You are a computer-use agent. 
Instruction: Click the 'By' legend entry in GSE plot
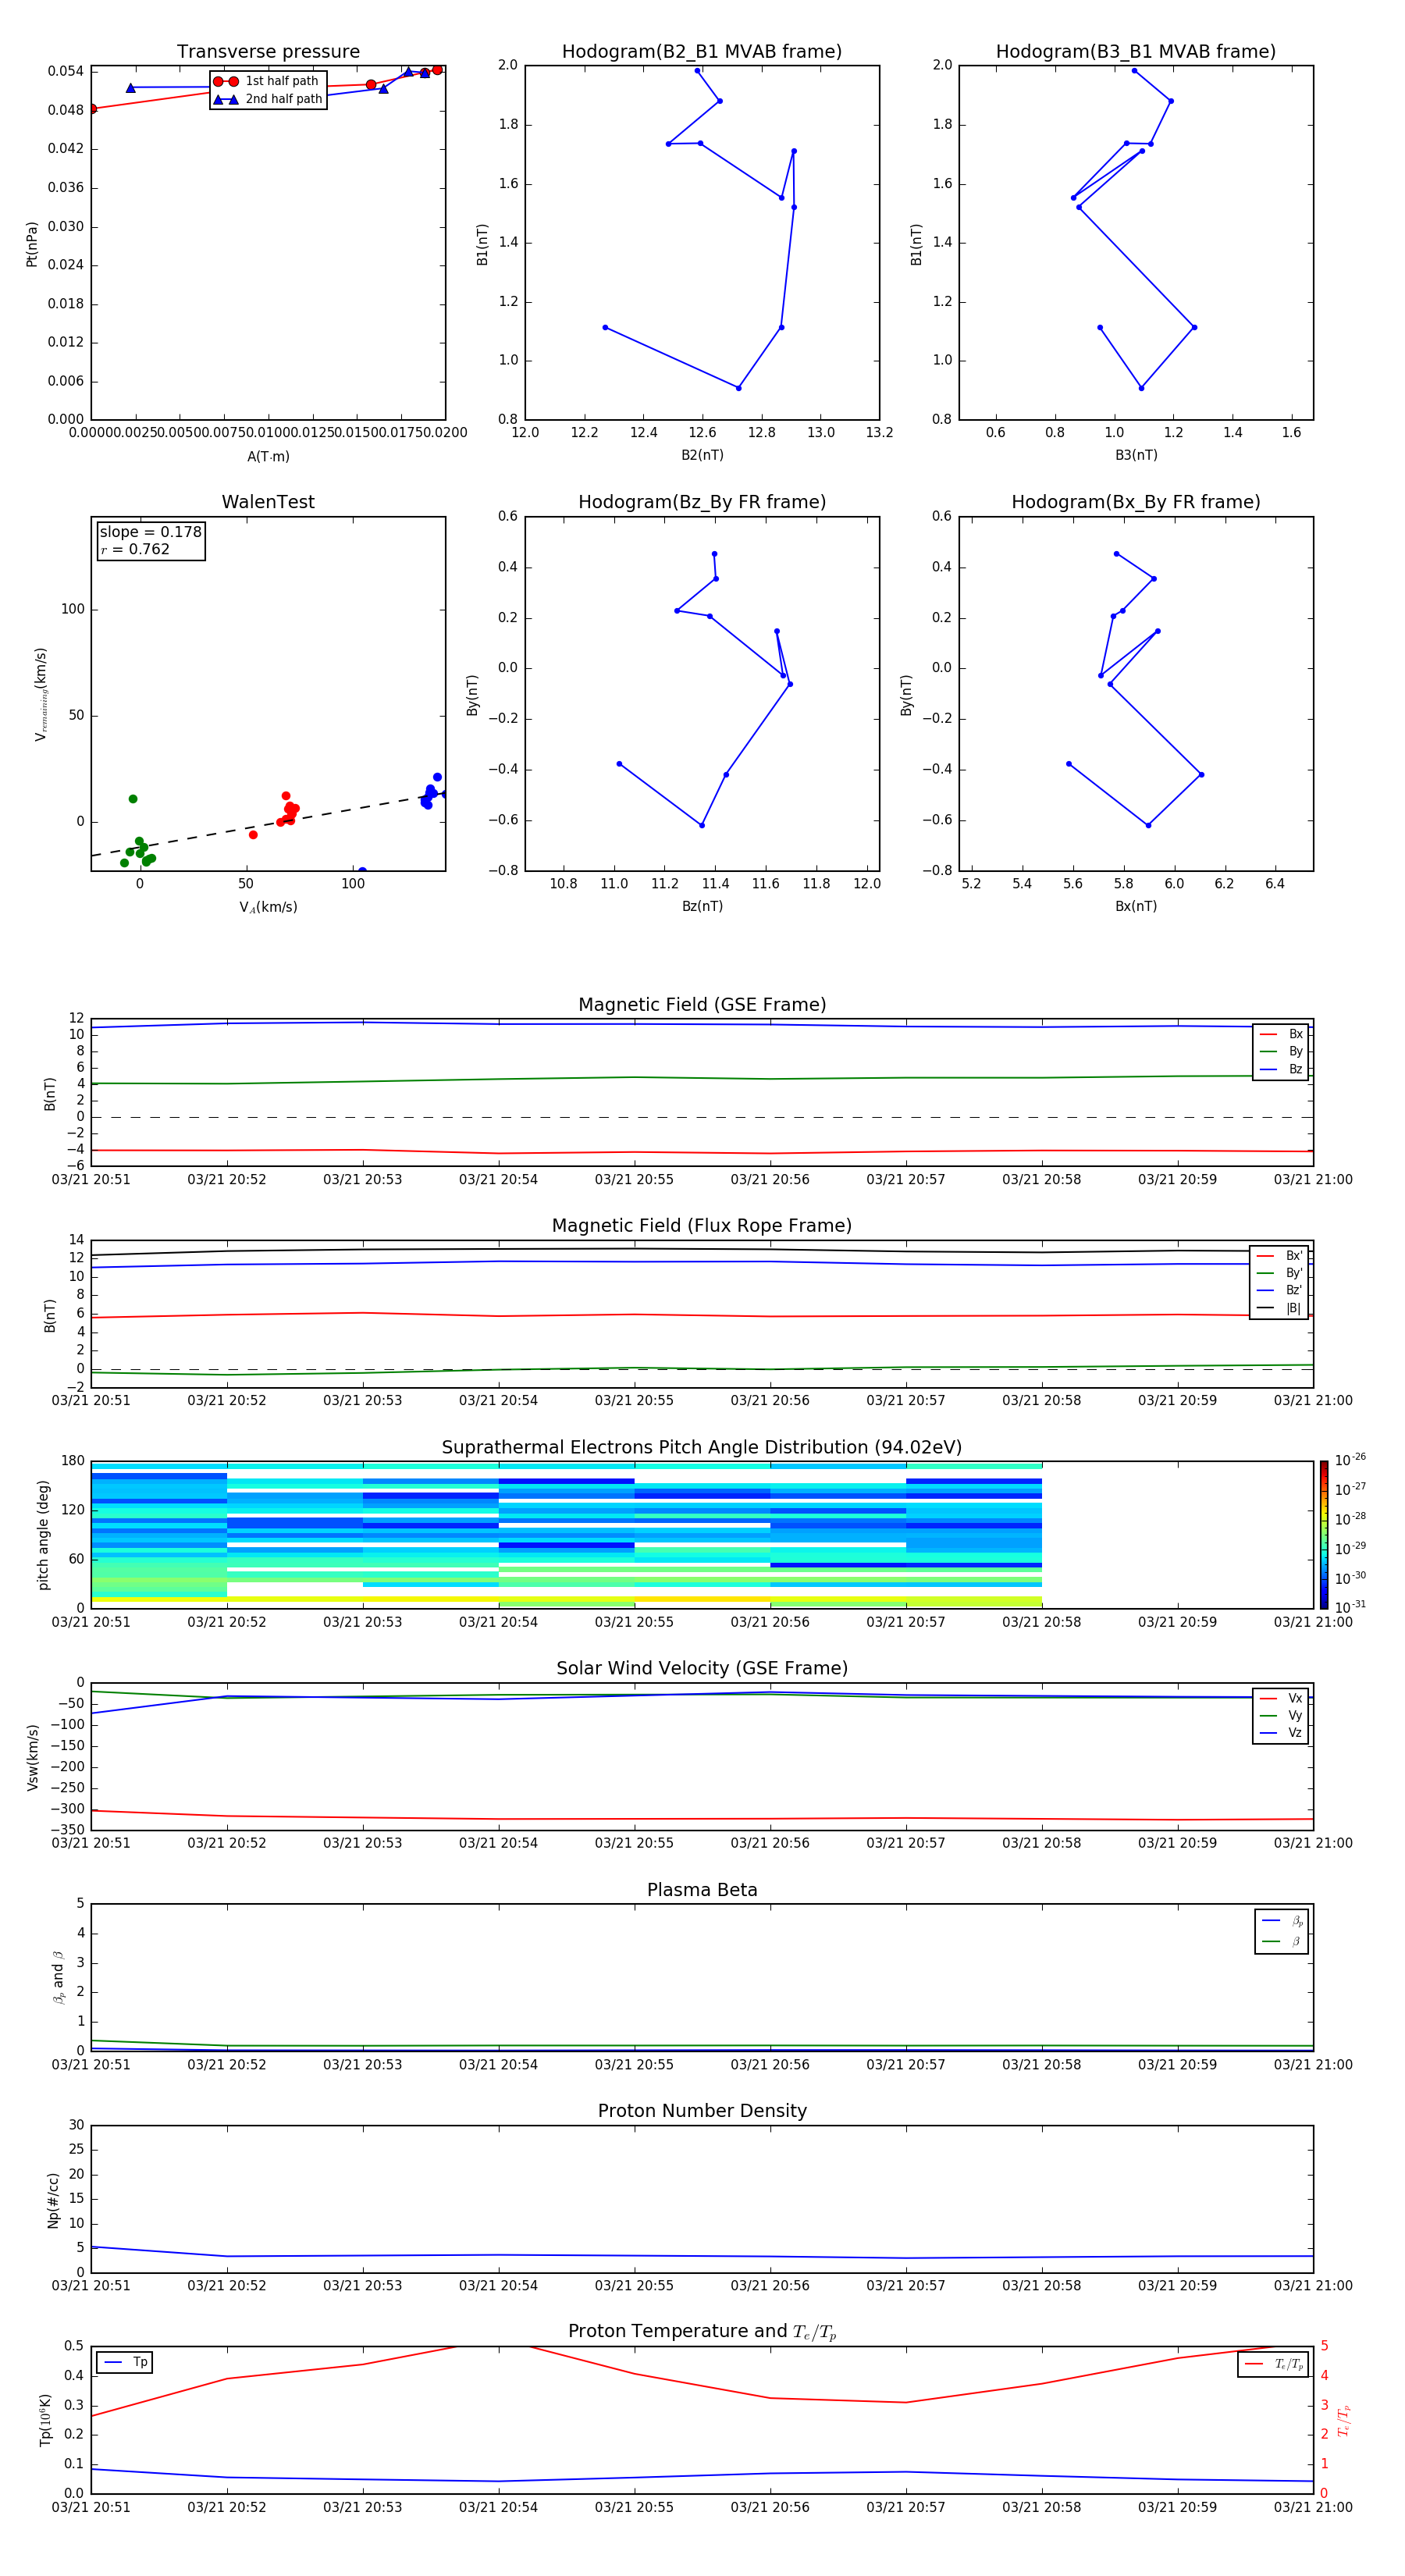click(1281, 1051)
